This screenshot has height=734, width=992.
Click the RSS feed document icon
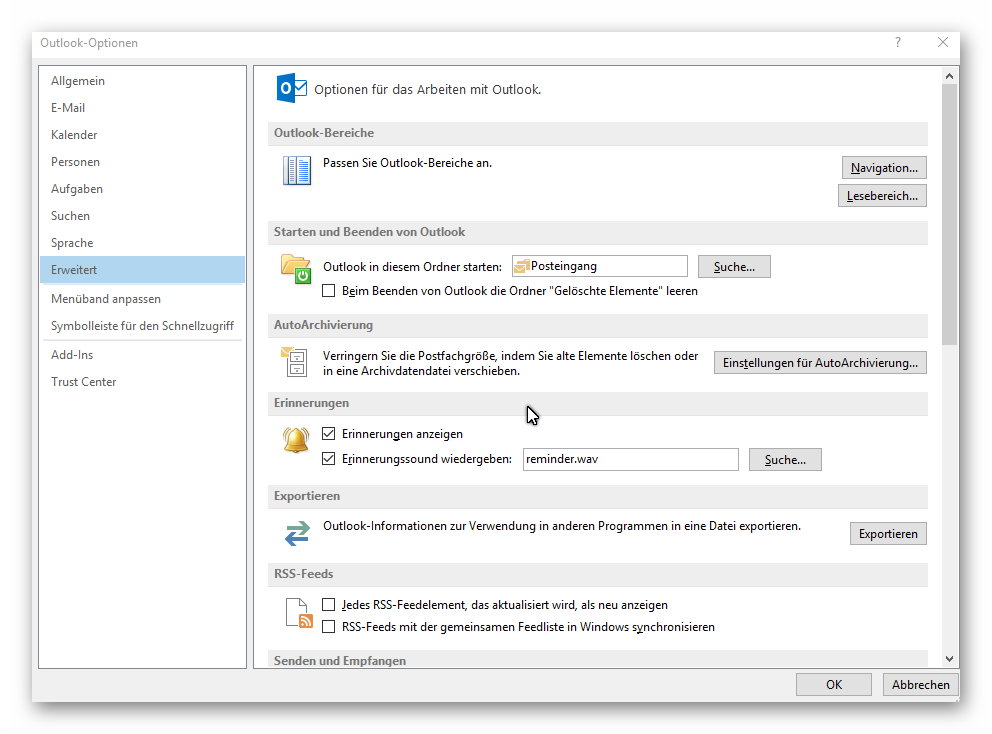tap(299, 613)
